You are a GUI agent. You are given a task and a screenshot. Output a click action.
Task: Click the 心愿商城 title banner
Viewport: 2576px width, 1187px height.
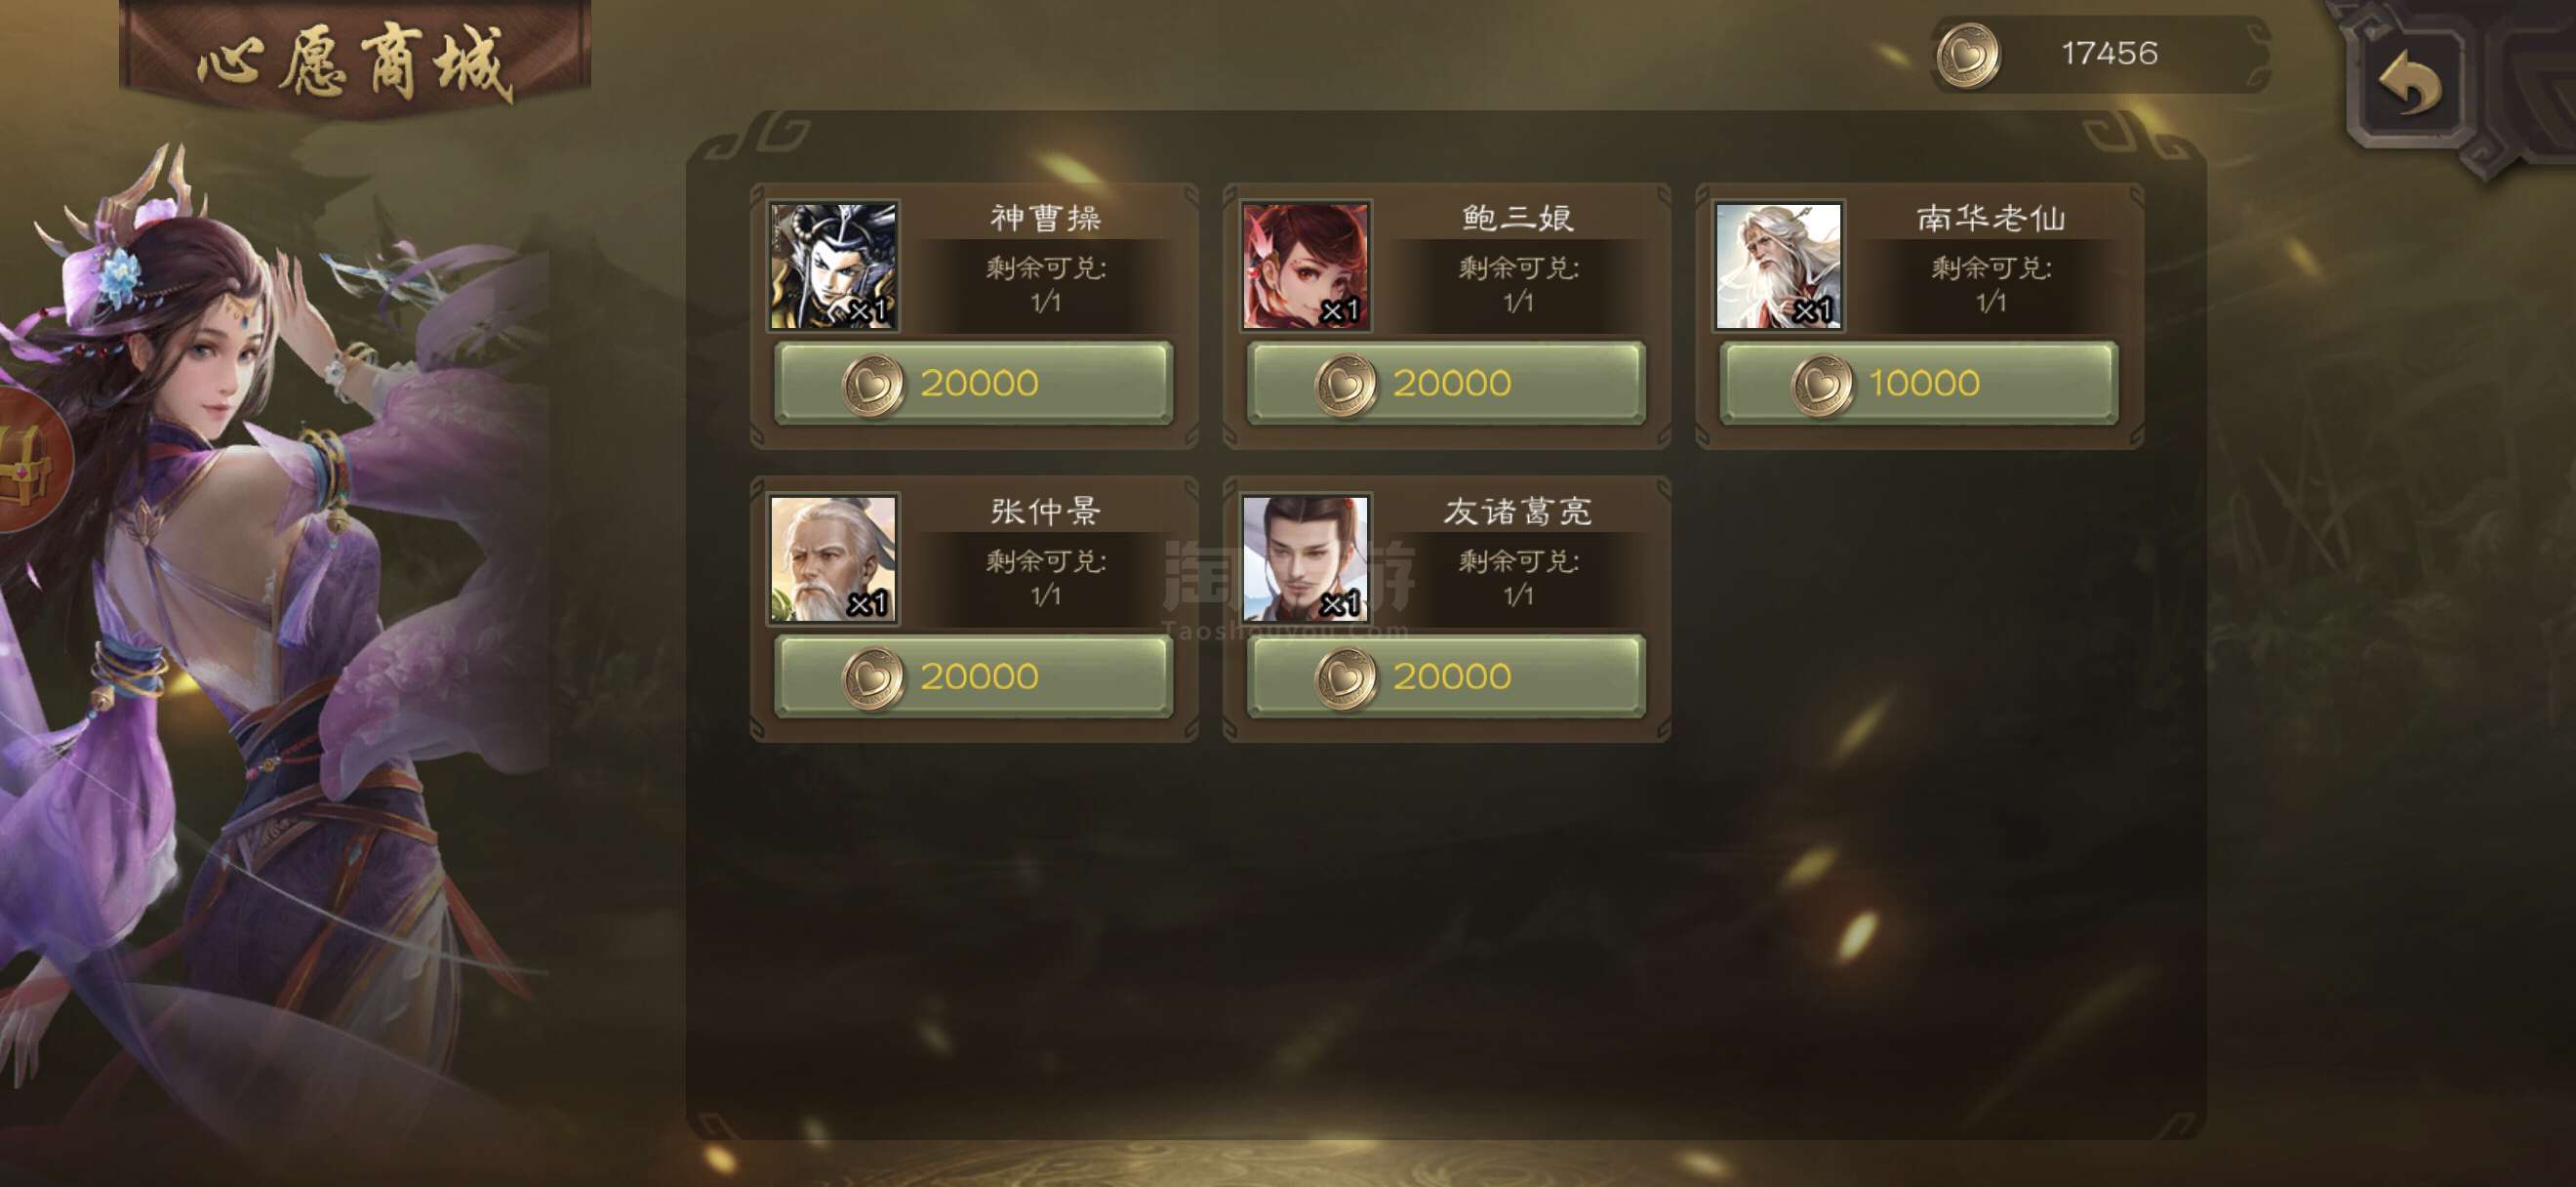tap(355, 60)
